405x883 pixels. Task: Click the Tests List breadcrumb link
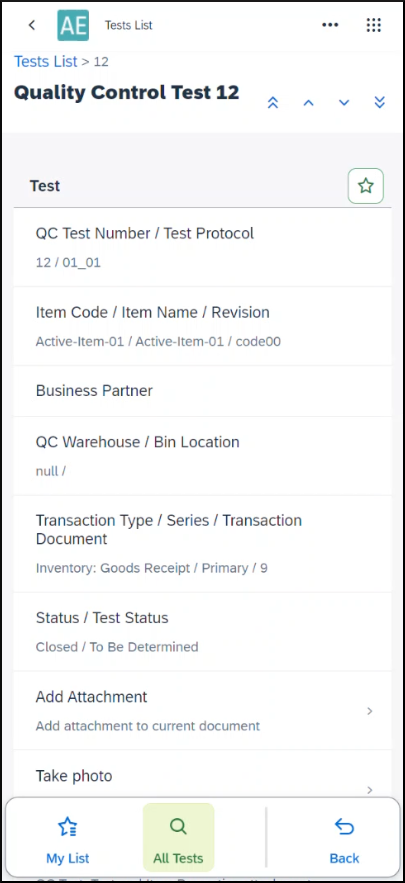pyautogui.click(x=46, y=61)
